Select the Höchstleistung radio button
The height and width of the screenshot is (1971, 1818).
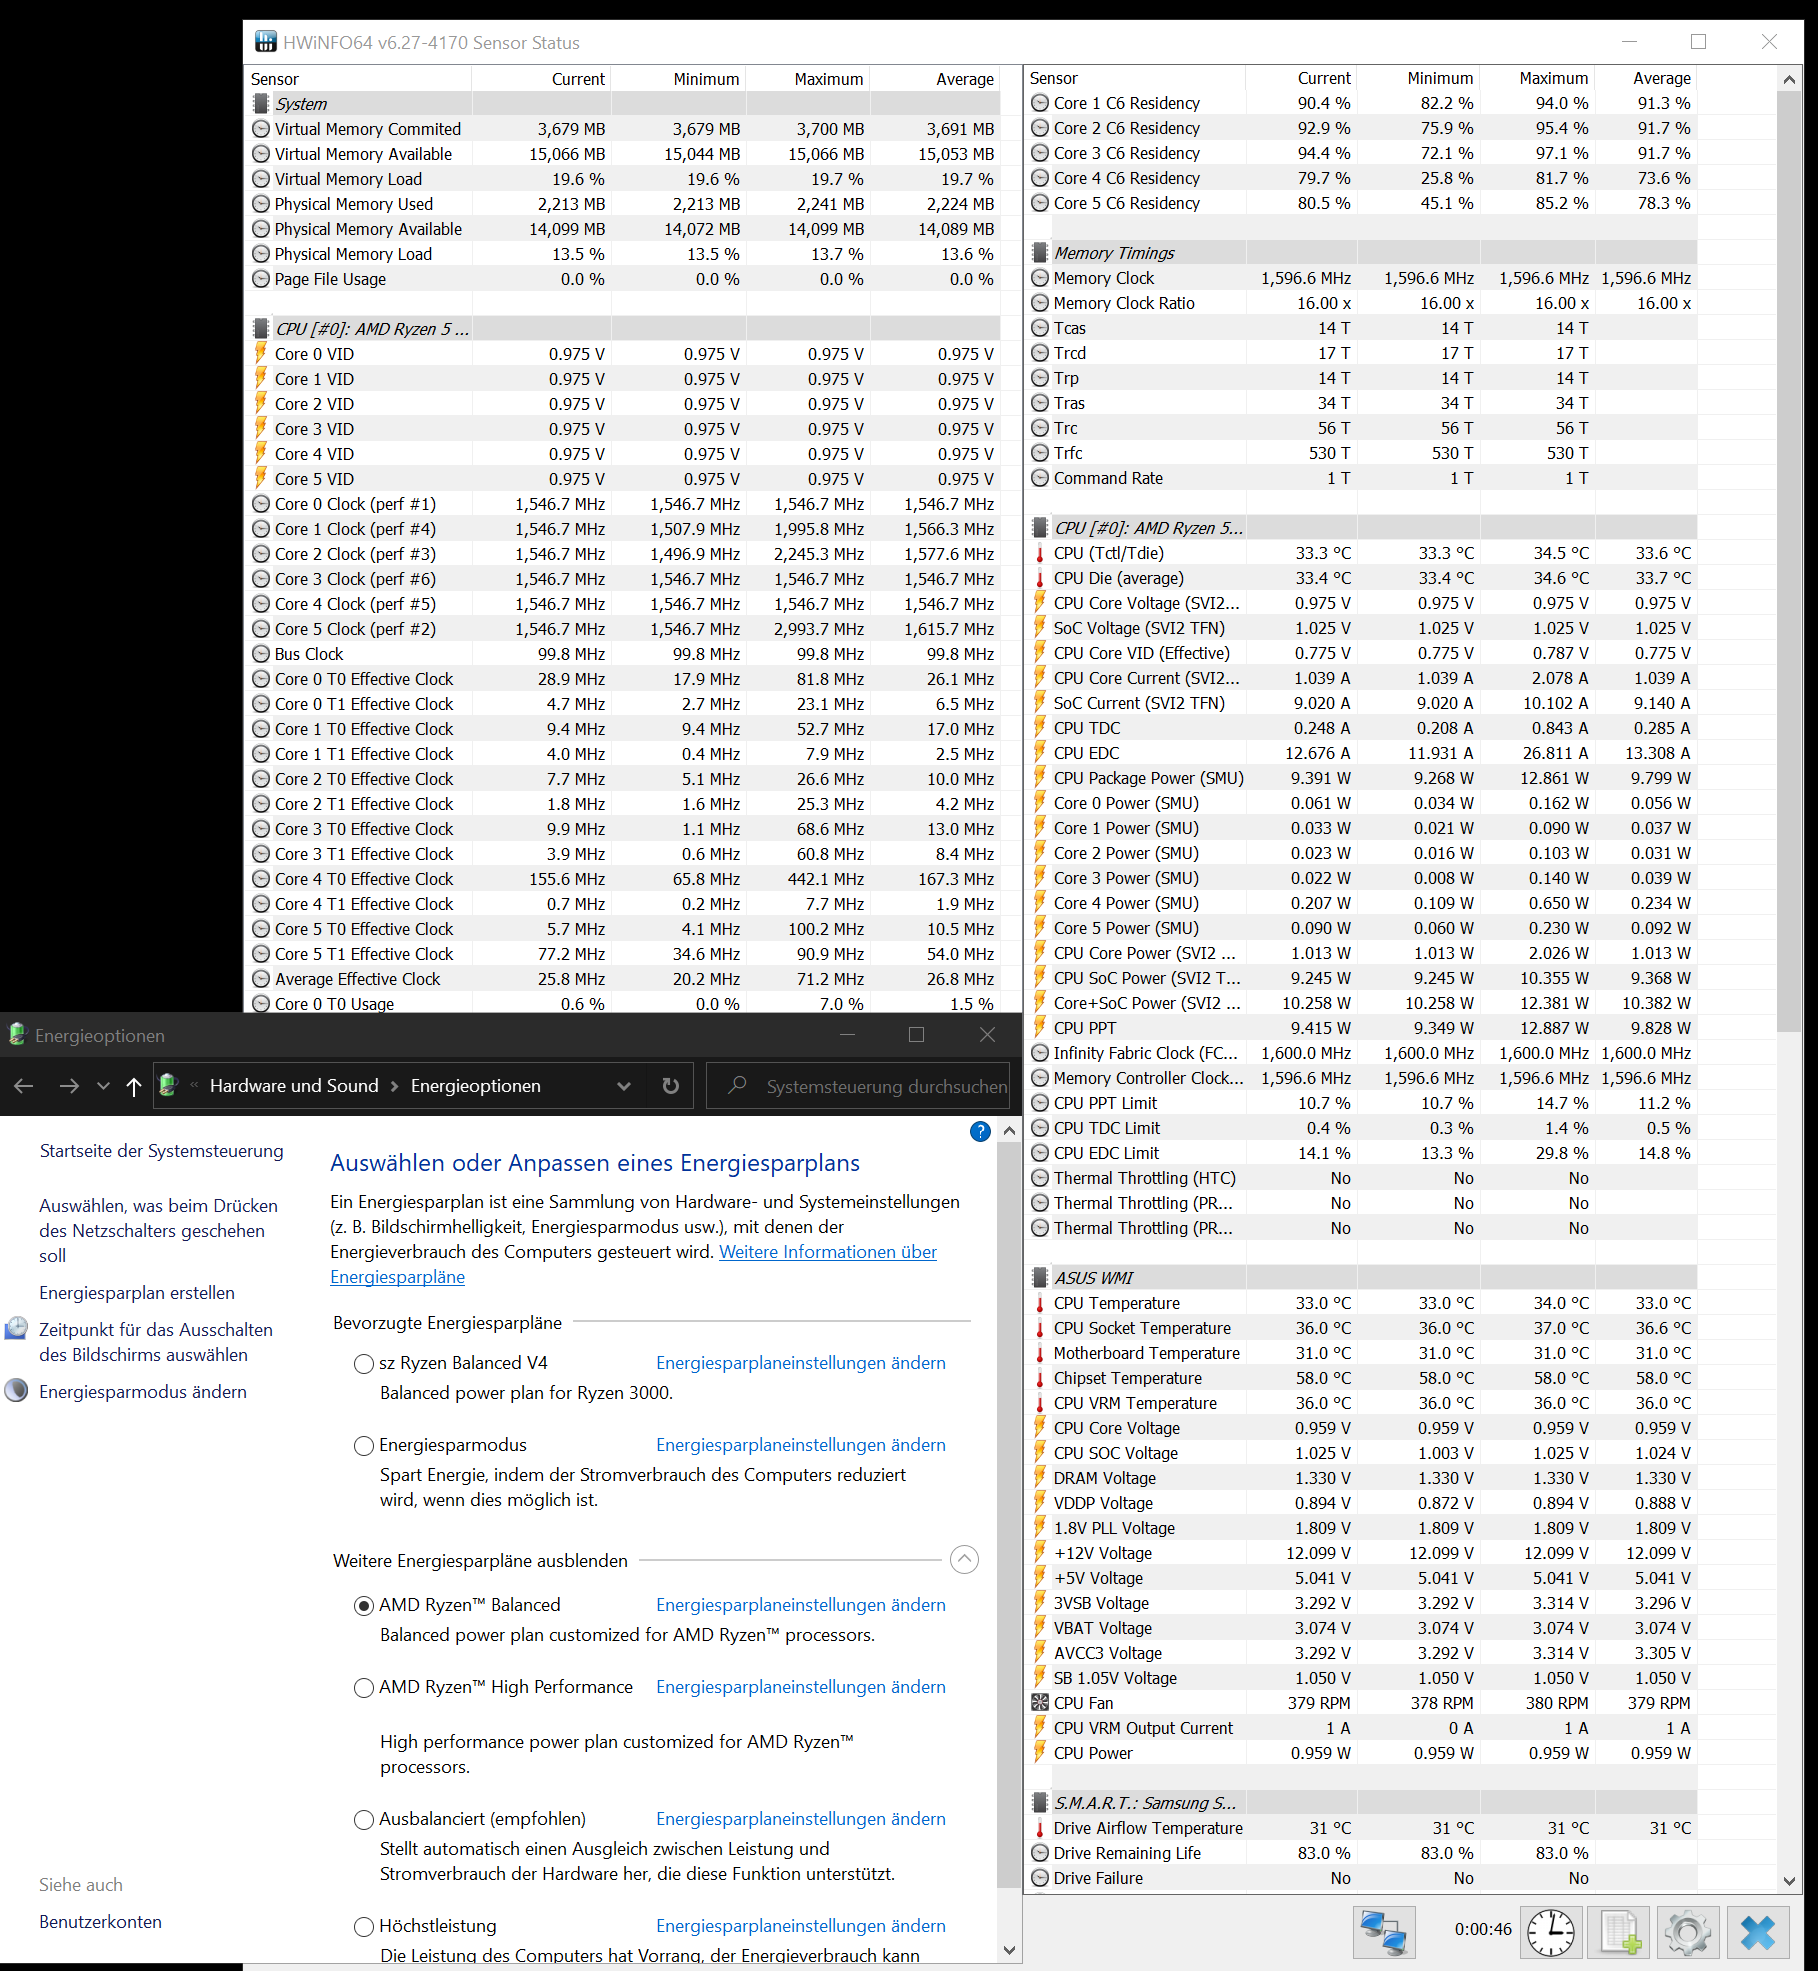click(x=364, y=1926)
